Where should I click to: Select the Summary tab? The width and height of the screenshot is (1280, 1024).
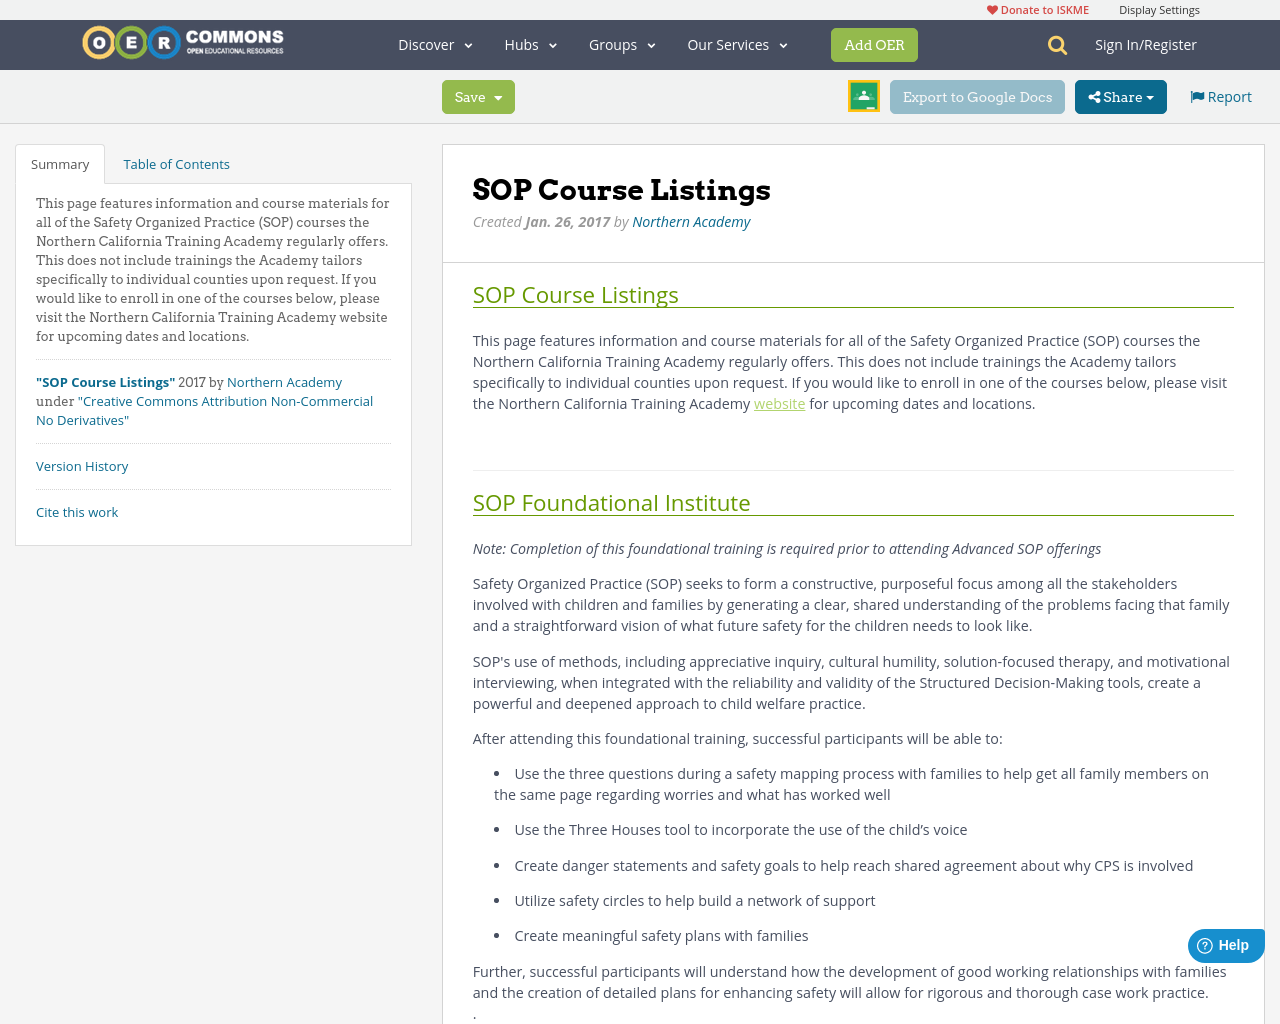[60, 162]
